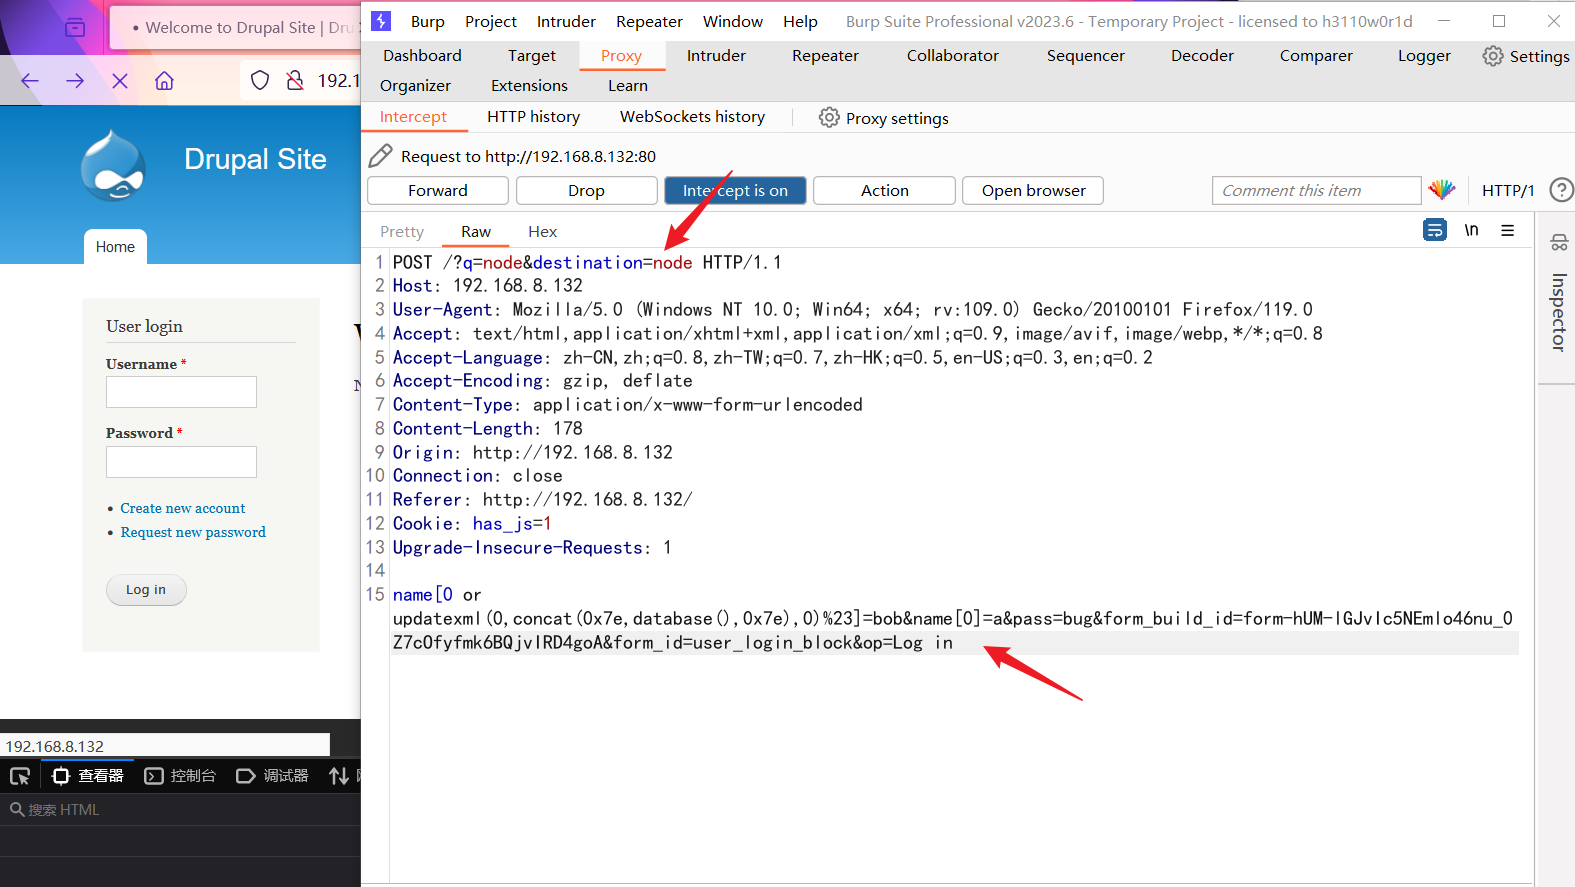Select the HTTP/1 protocol label
1575x887 pixels.
tap(1508, 190)
